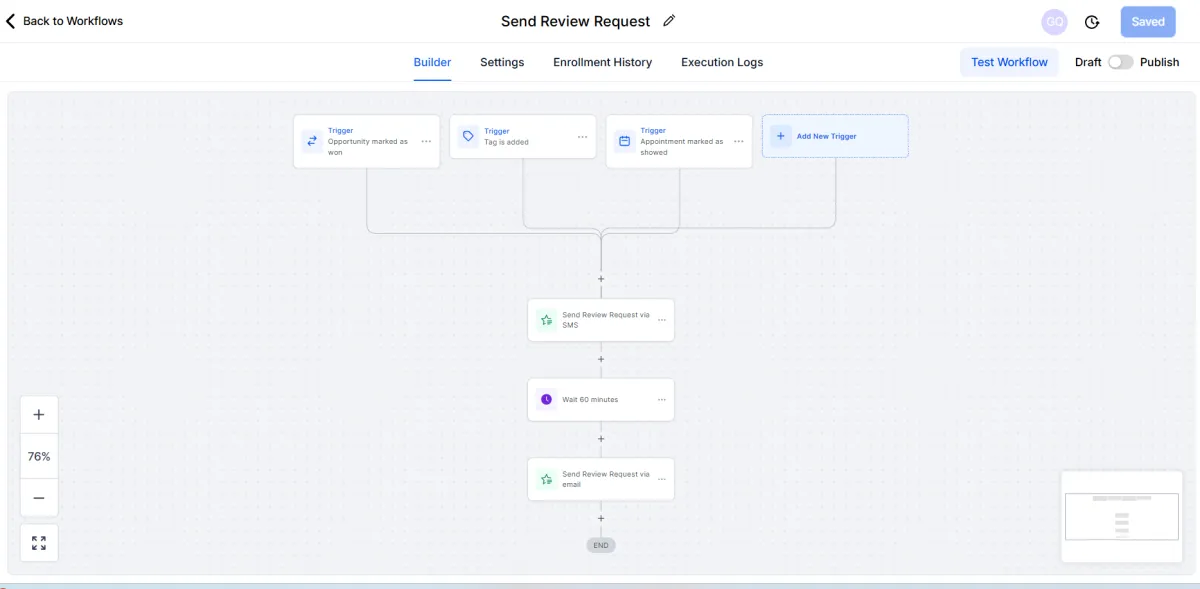Click the fit-to-screen icon below zoom controls
1200x589 pixels.
click(x=39, y=542)
